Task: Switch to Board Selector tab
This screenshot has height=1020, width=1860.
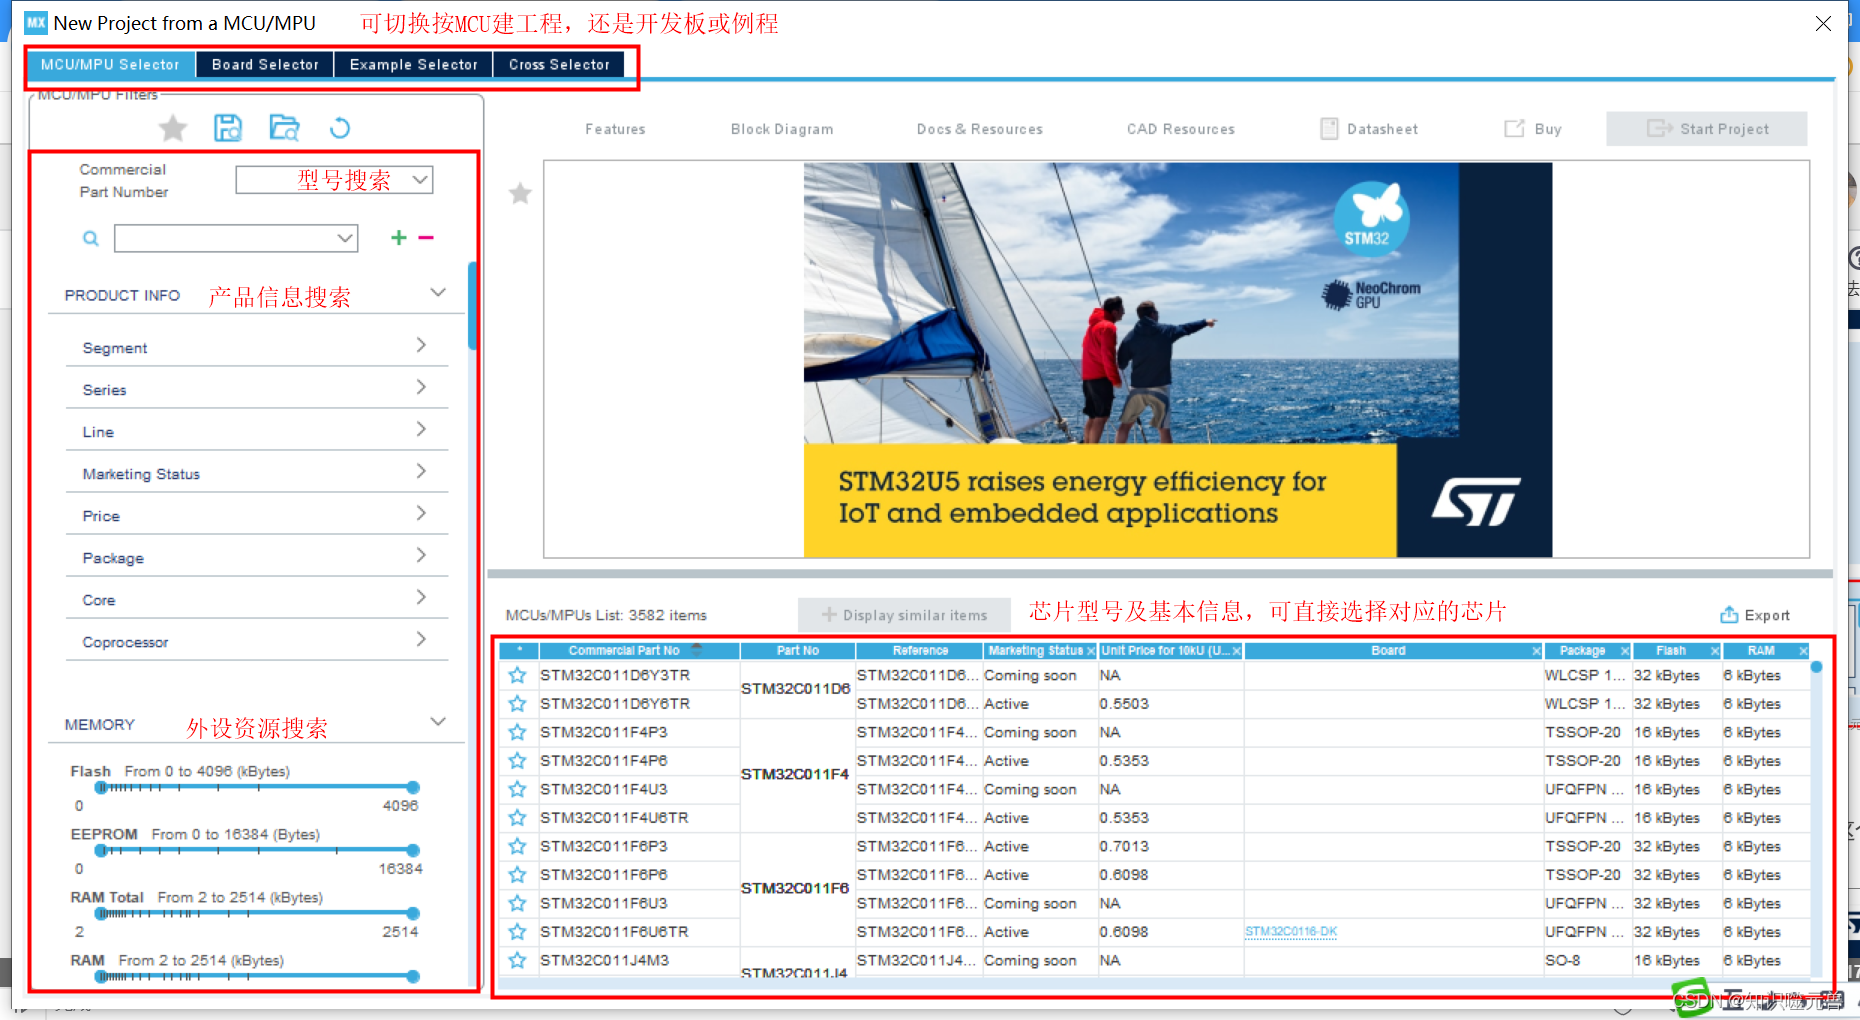Action: tap(265, 64)
